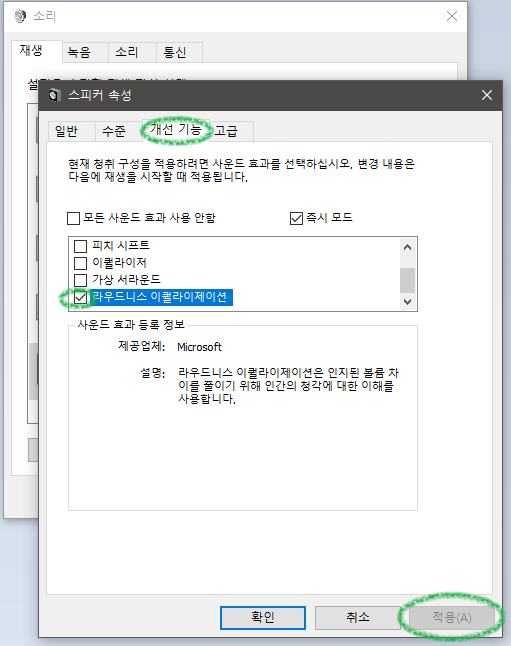
Task: Enable the 이퀄라이저 checkbox
Action: pyautogui.click(x=80, y=263)
